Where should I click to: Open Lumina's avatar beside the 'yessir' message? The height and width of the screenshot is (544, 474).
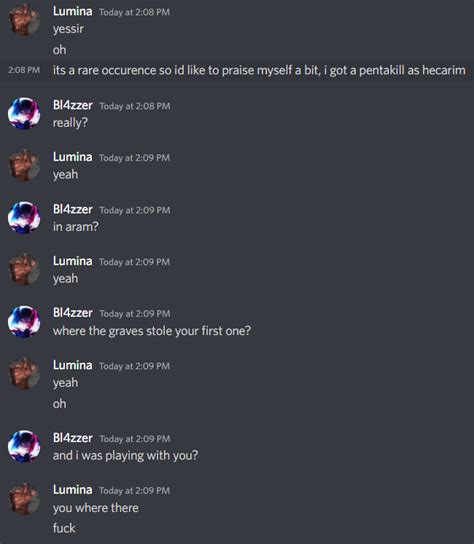click(x=24, y=19)
